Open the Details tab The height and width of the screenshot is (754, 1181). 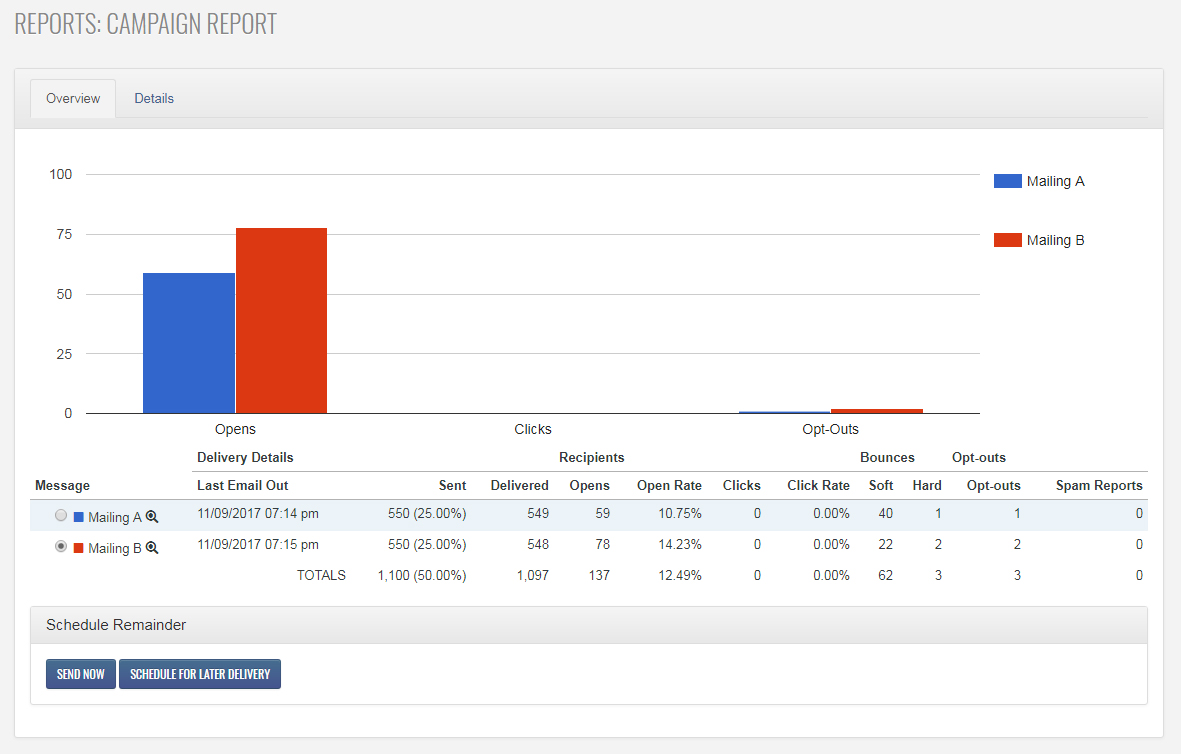click(154, 98)
